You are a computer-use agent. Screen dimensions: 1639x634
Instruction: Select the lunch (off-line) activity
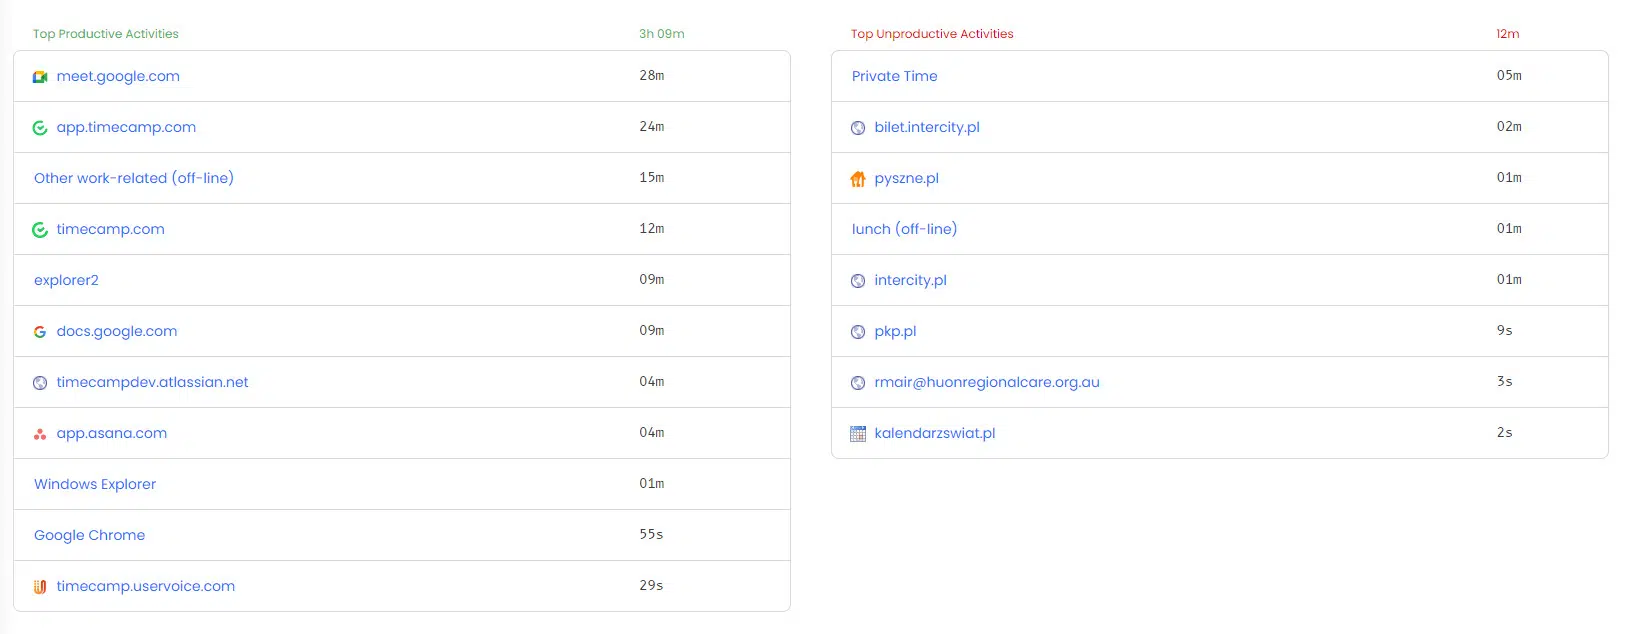tap(904, 229)
